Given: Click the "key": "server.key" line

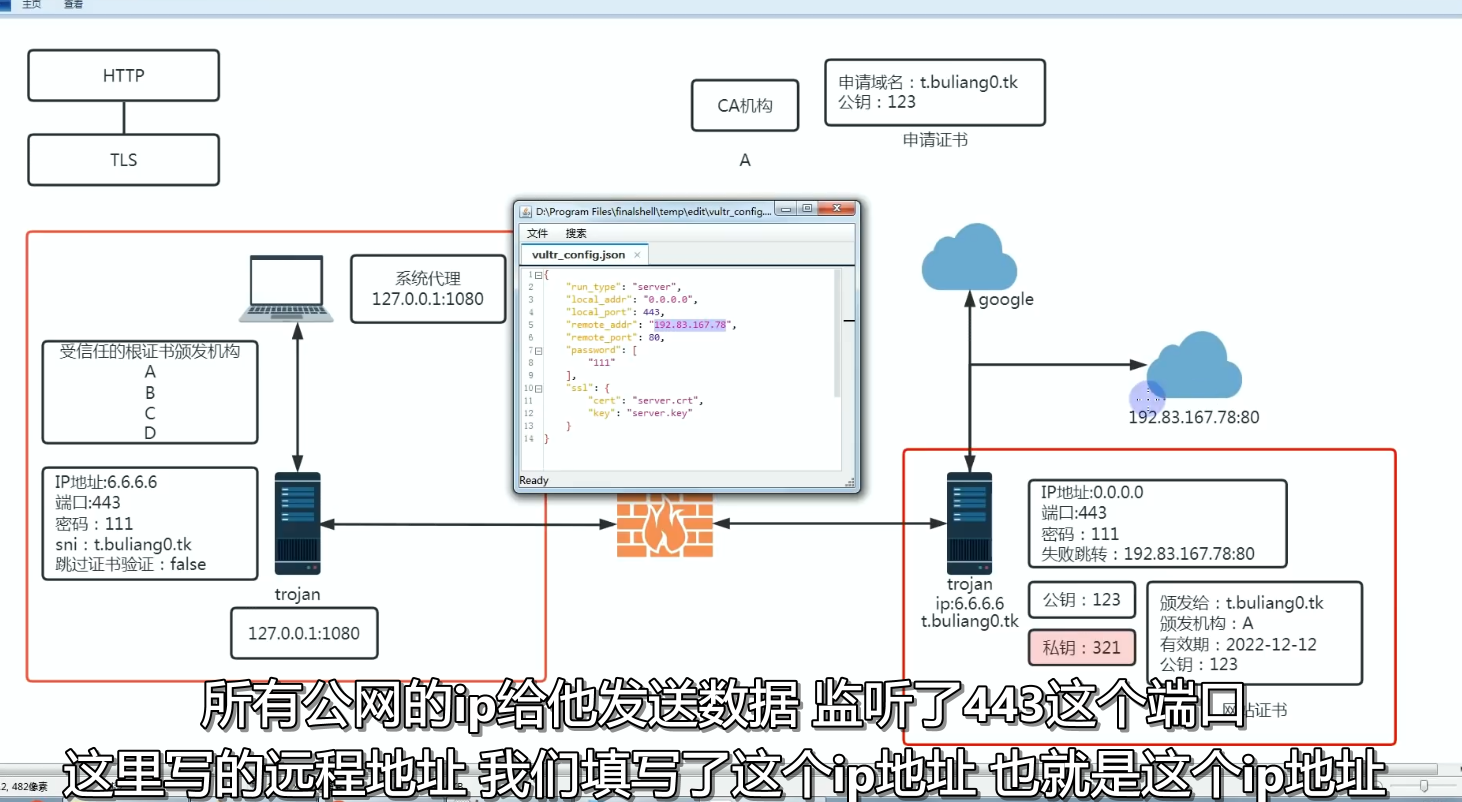Looking at the screenshot, I should 640,412.
